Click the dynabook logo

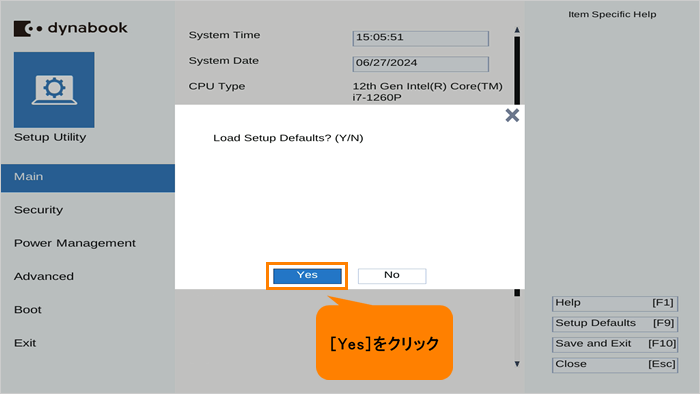(x=71, y=28)
